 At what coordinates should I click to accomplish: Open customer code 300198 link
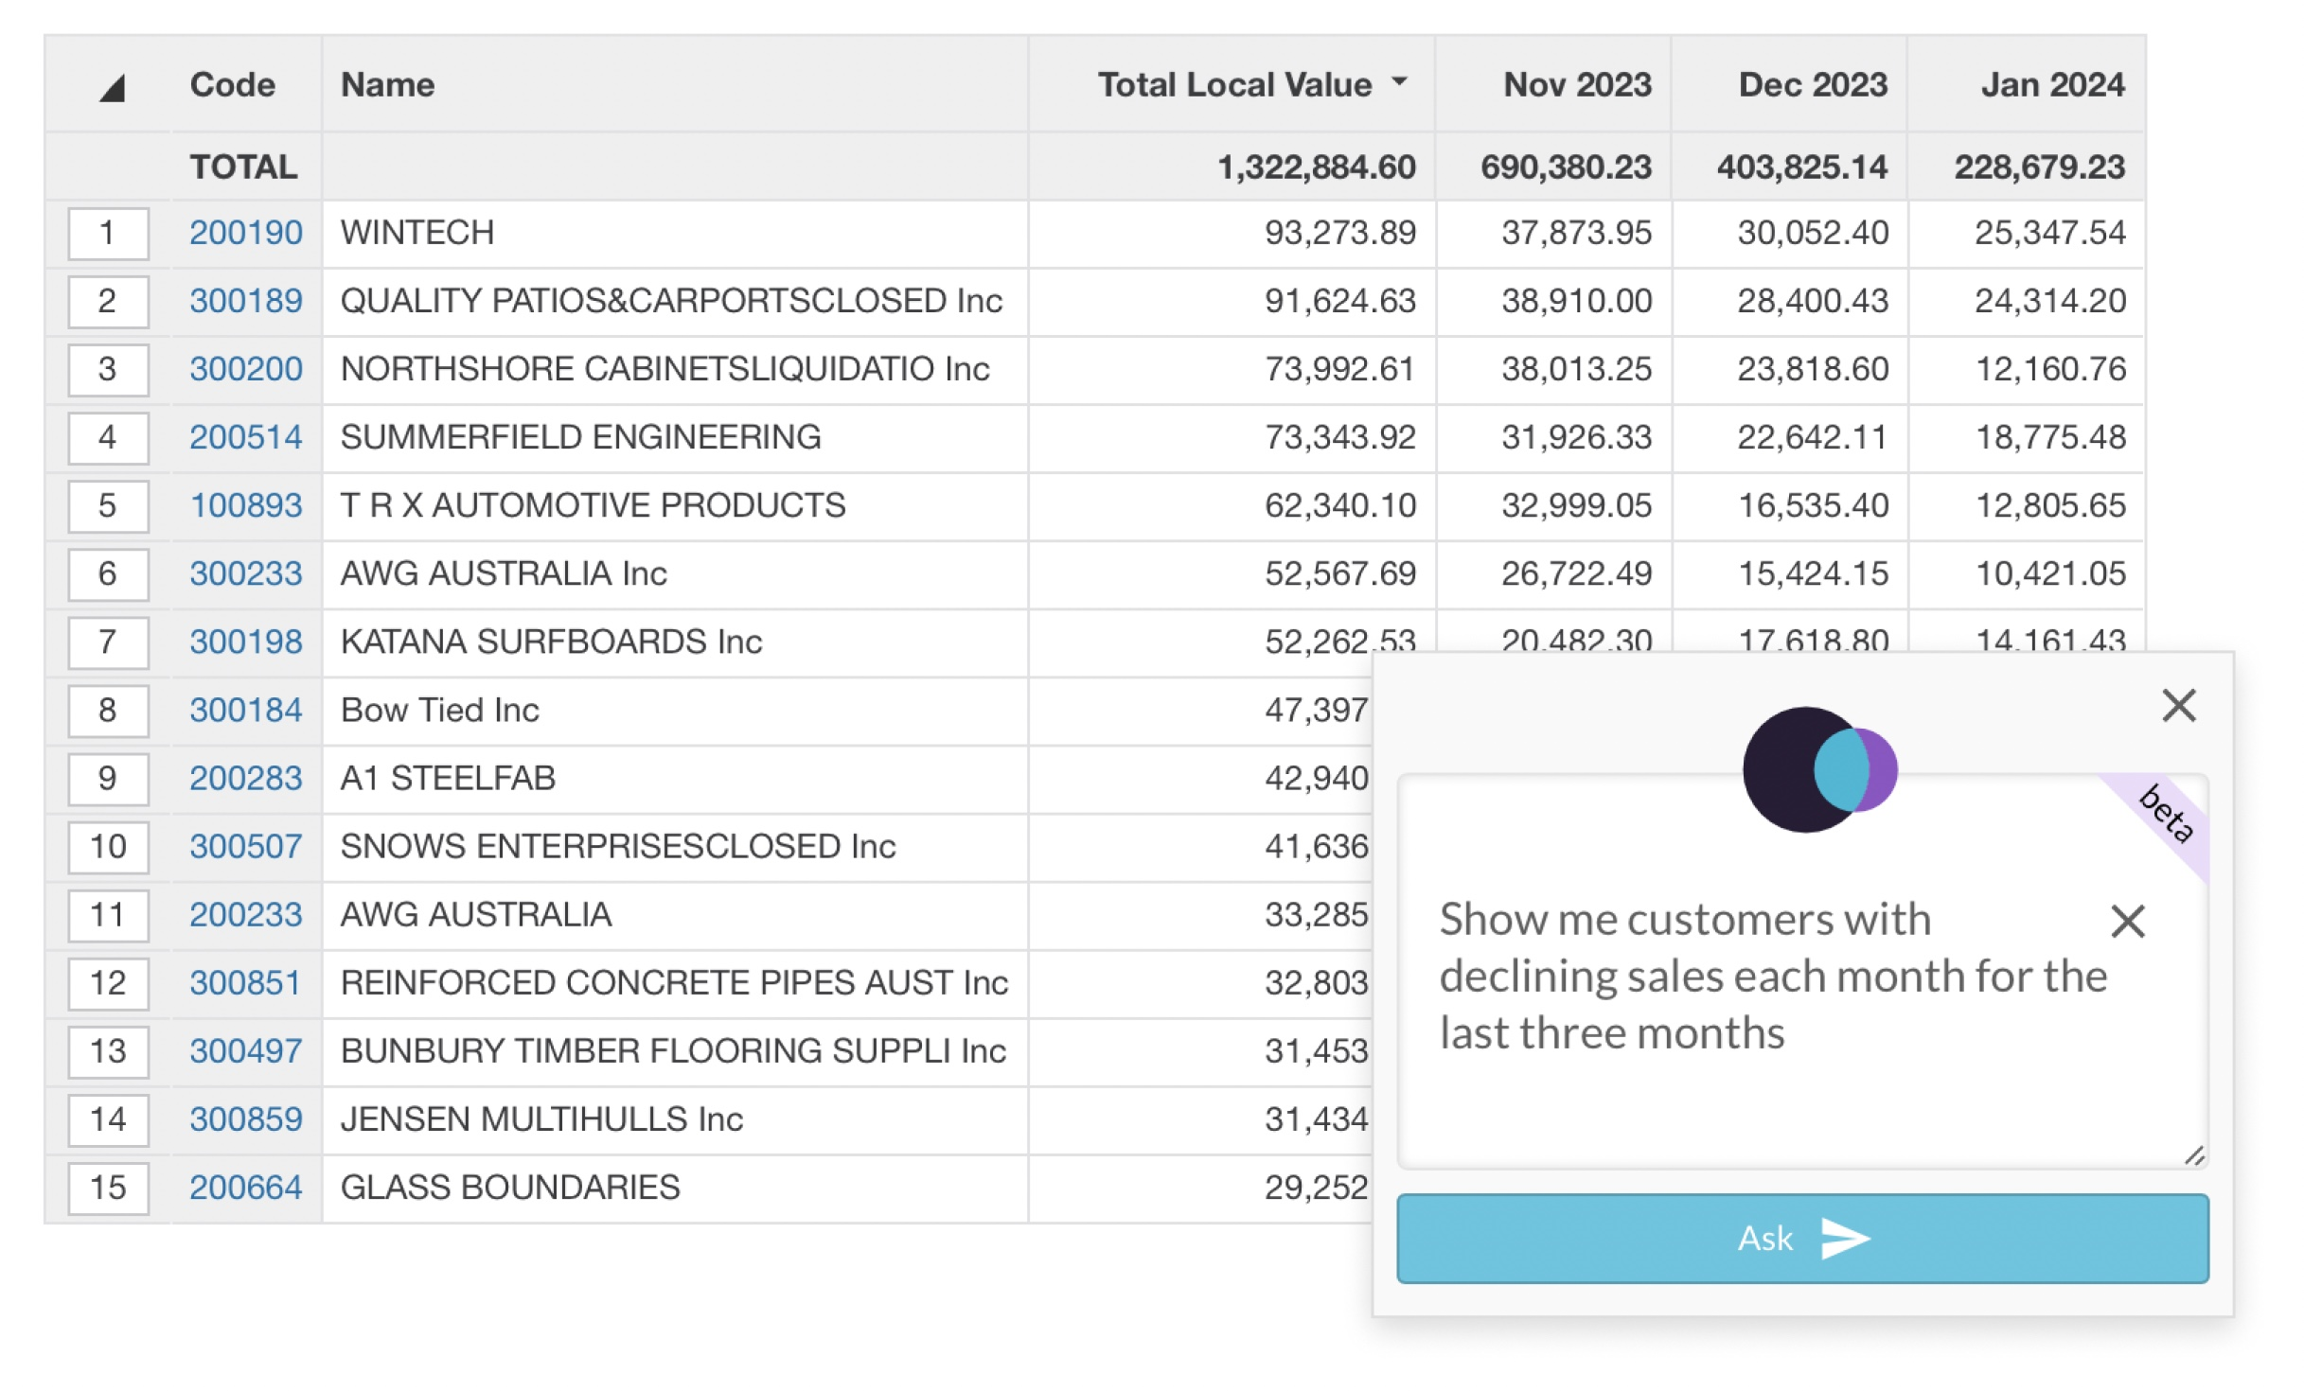pyautogui.click(x=245, y=642)
